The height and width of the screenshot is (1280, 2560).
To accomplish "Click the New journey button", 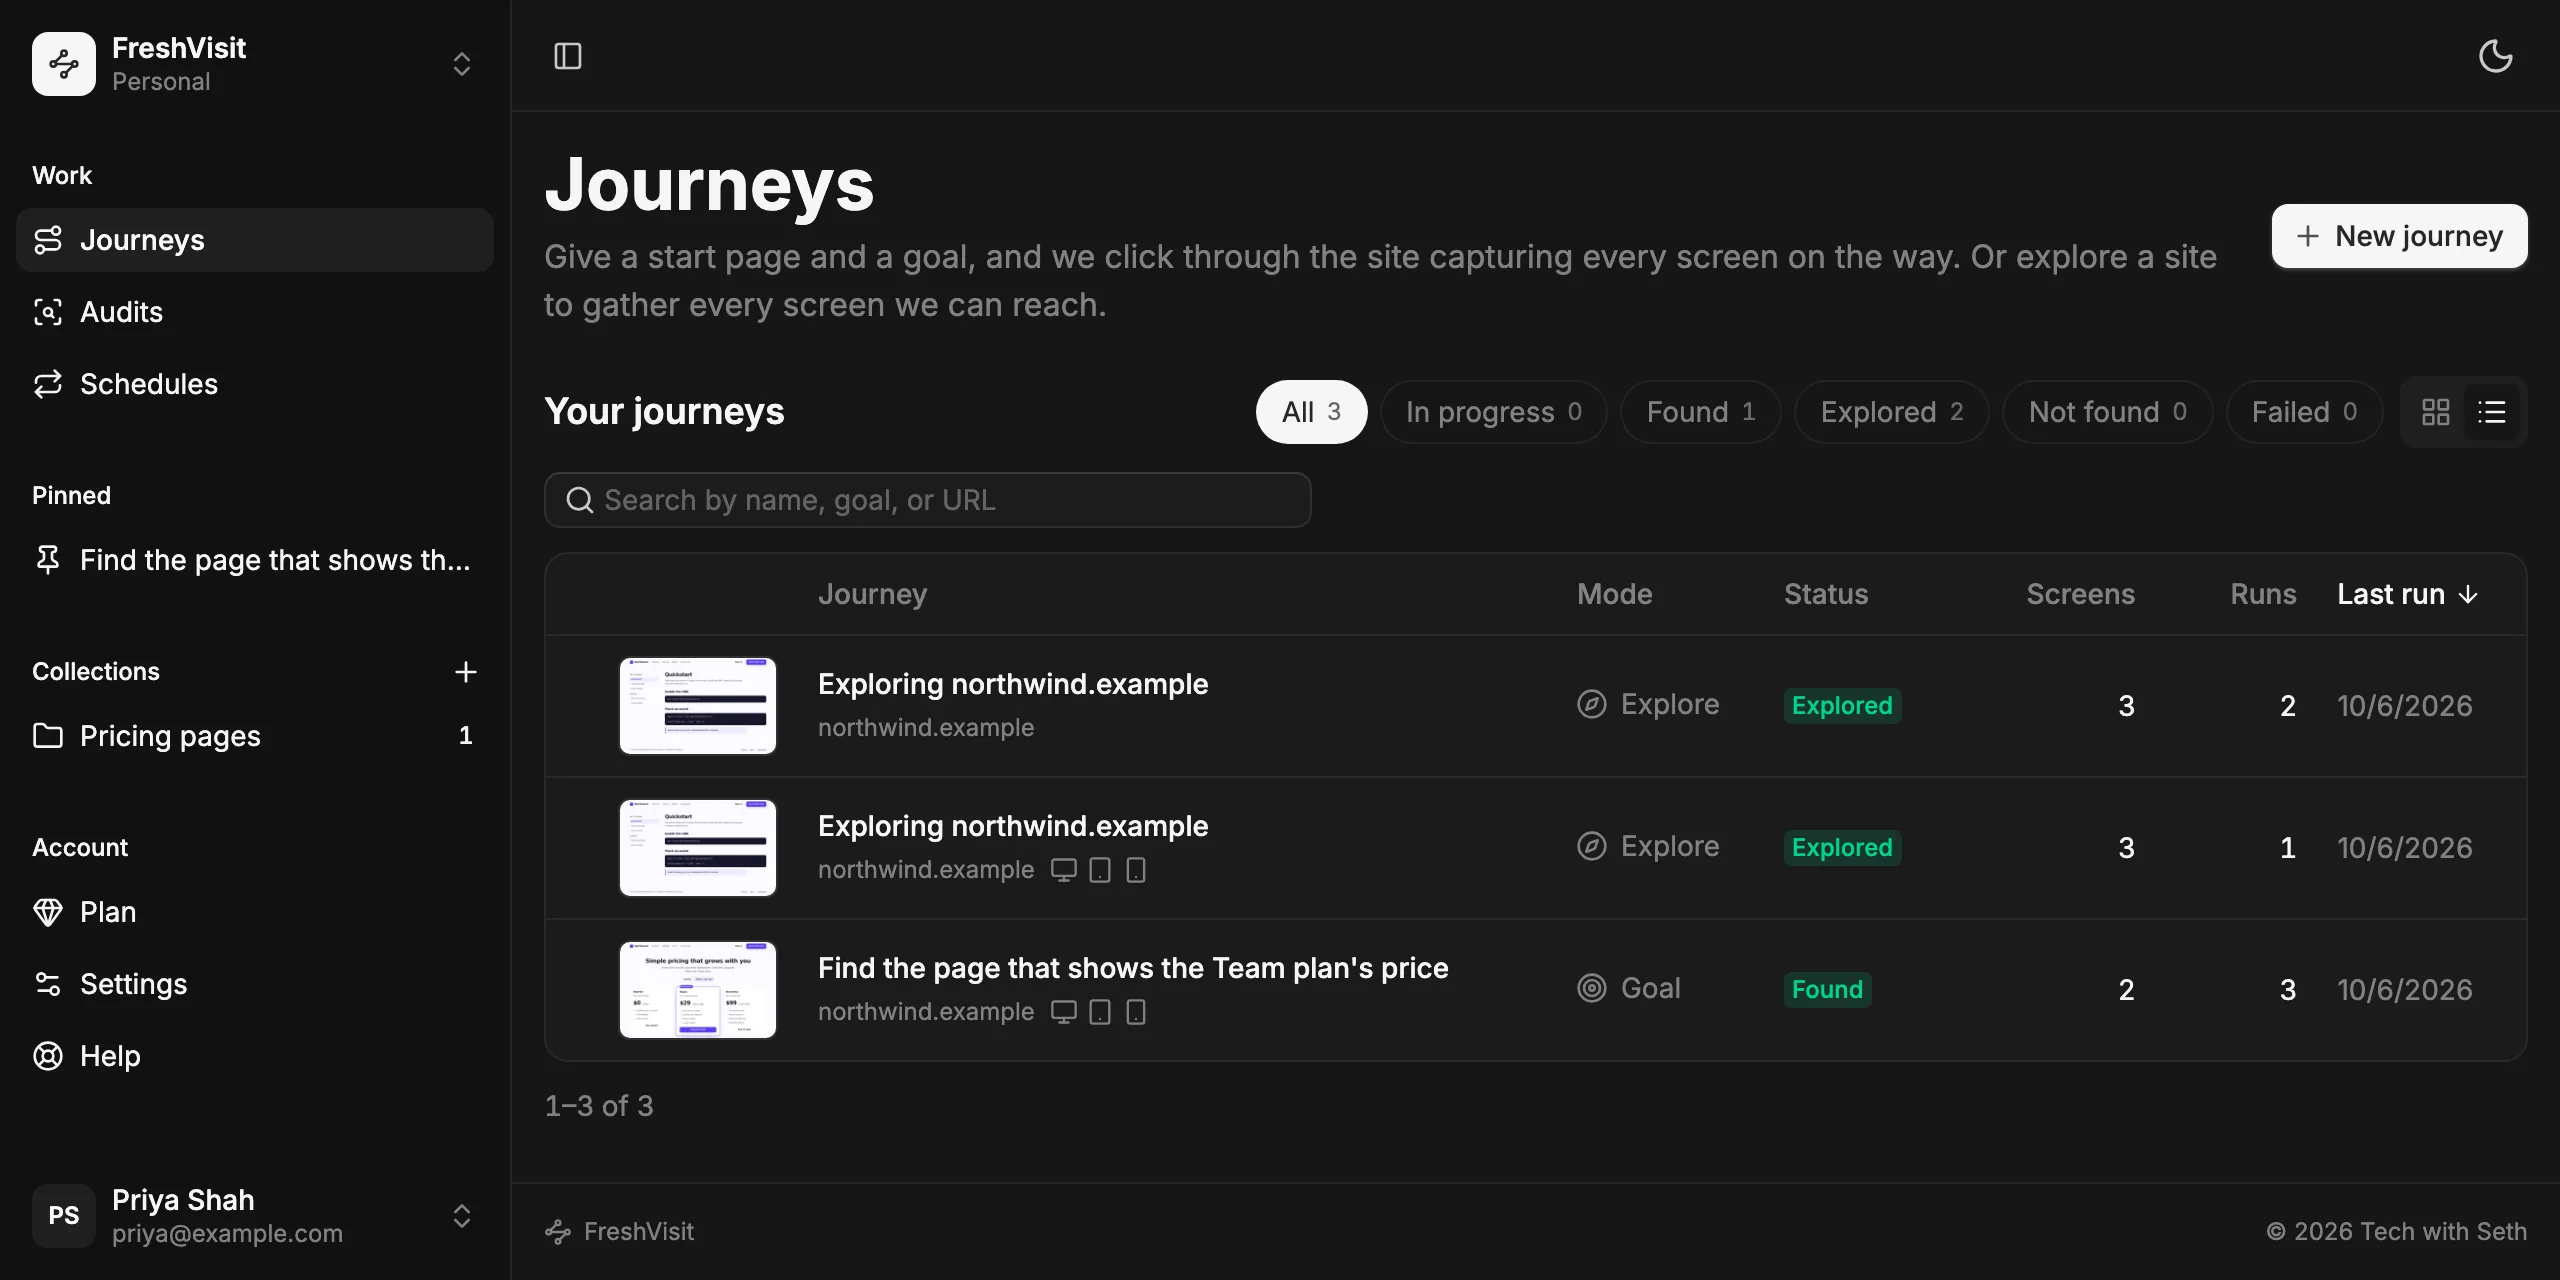I will [x=2399, y=236].
